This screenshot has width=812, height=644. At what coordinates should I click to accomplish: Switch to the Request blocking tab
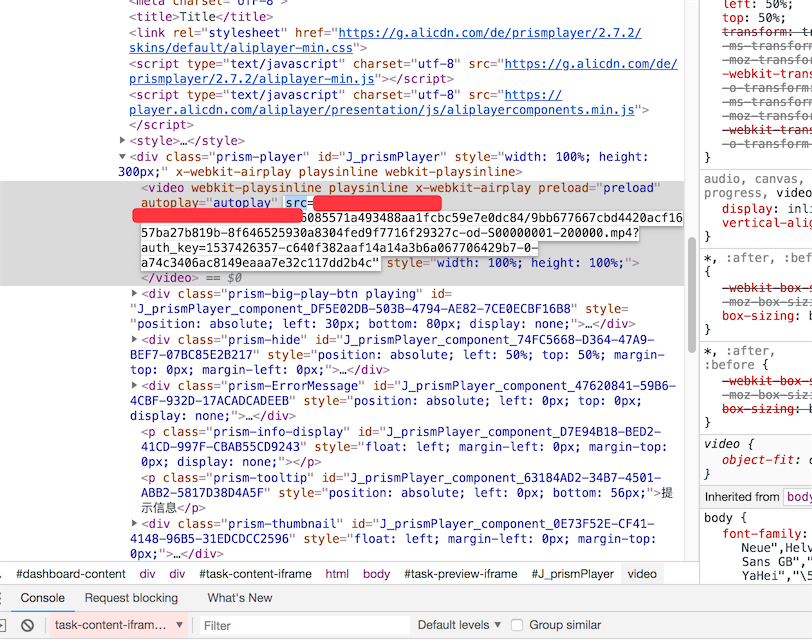click(131, 597)
